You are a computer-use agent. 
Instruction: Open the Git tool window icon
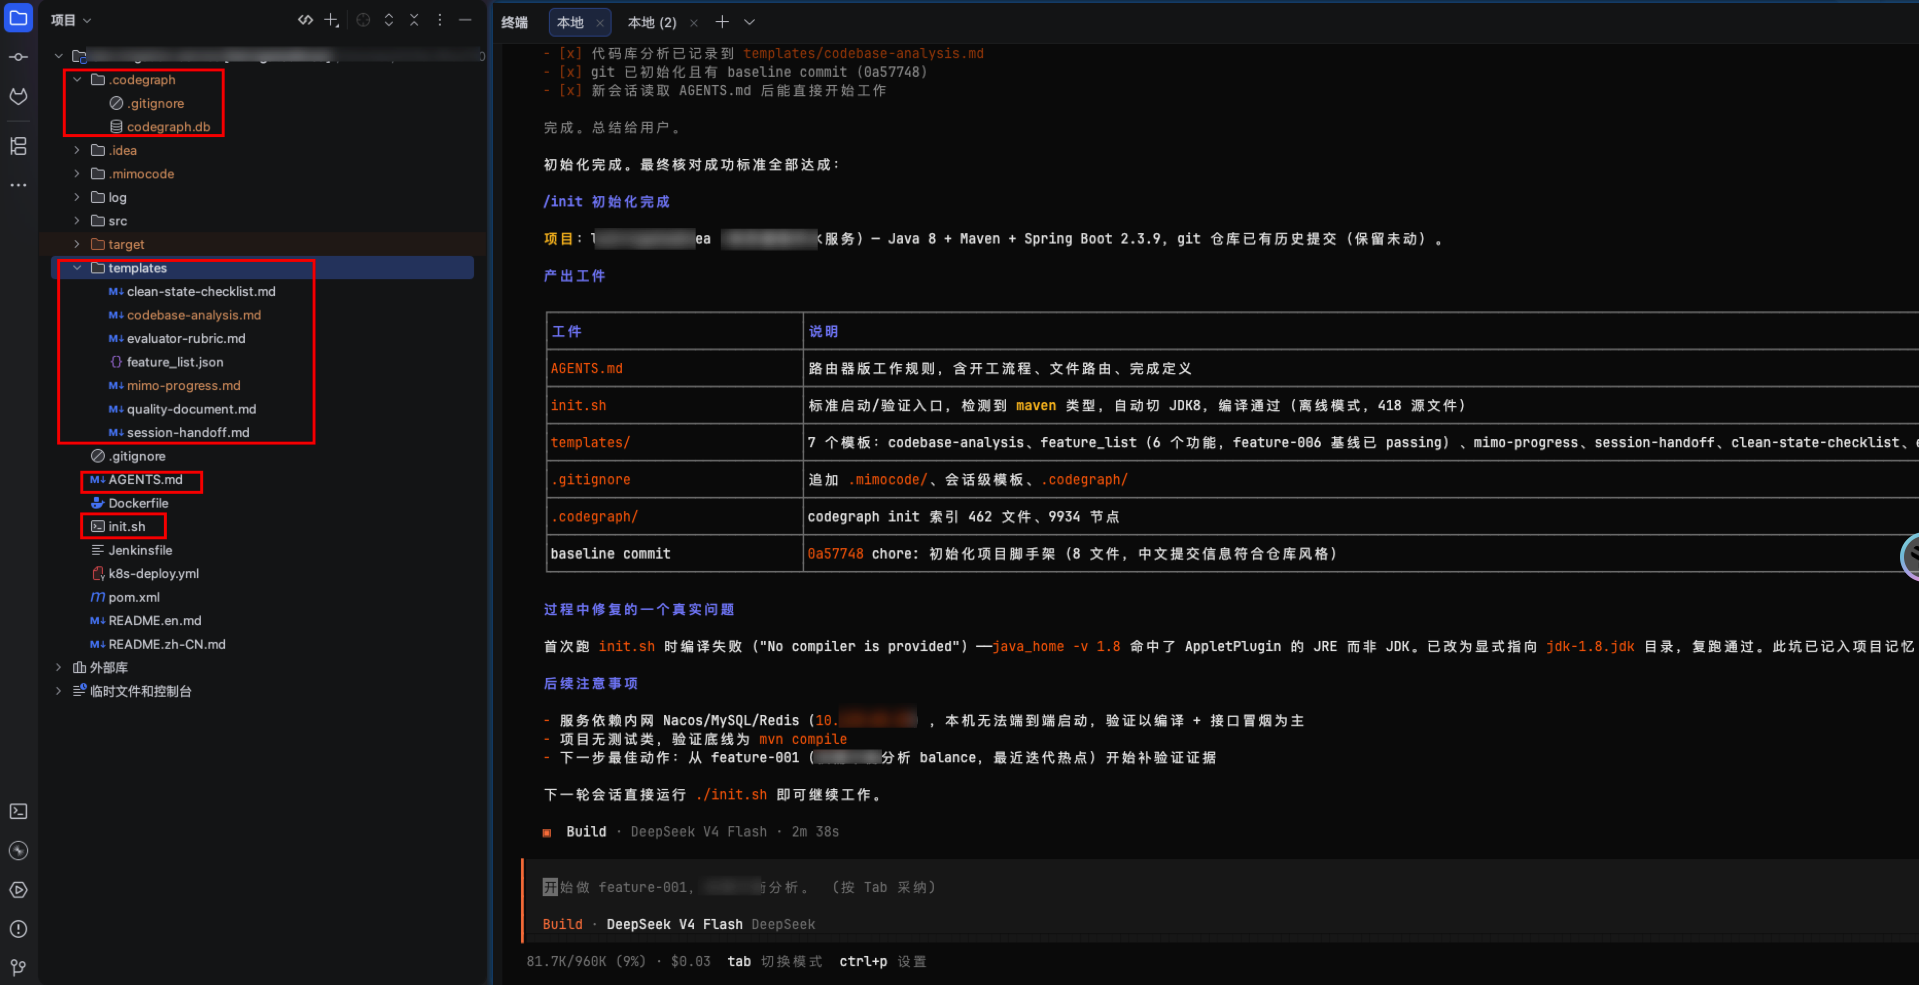18,967
